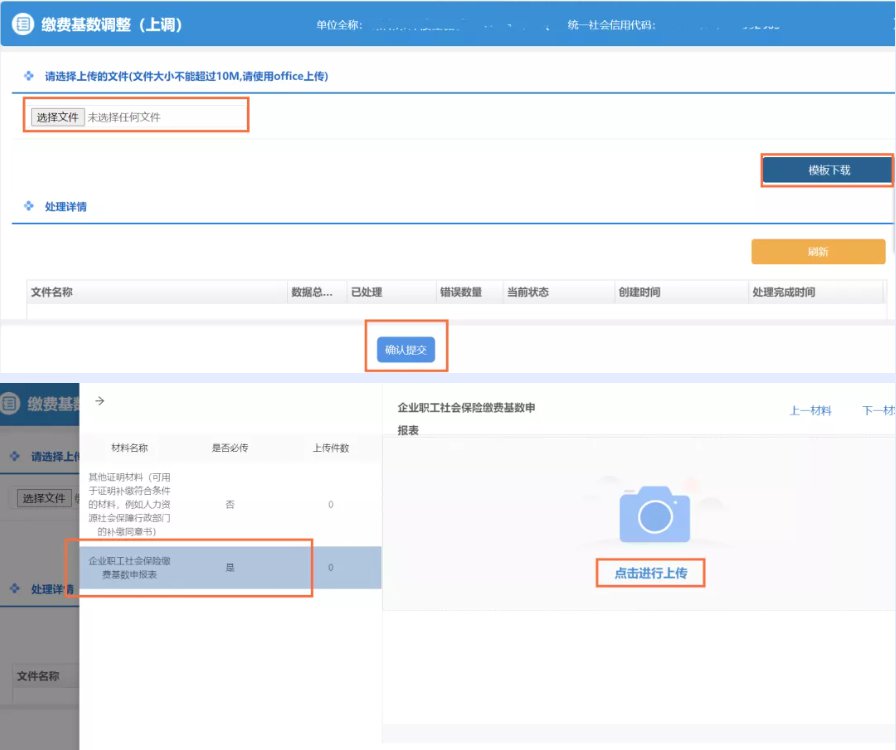Go to previous material via 上一材料
Screen dimensions: 896x750
(x=810, y=410)
